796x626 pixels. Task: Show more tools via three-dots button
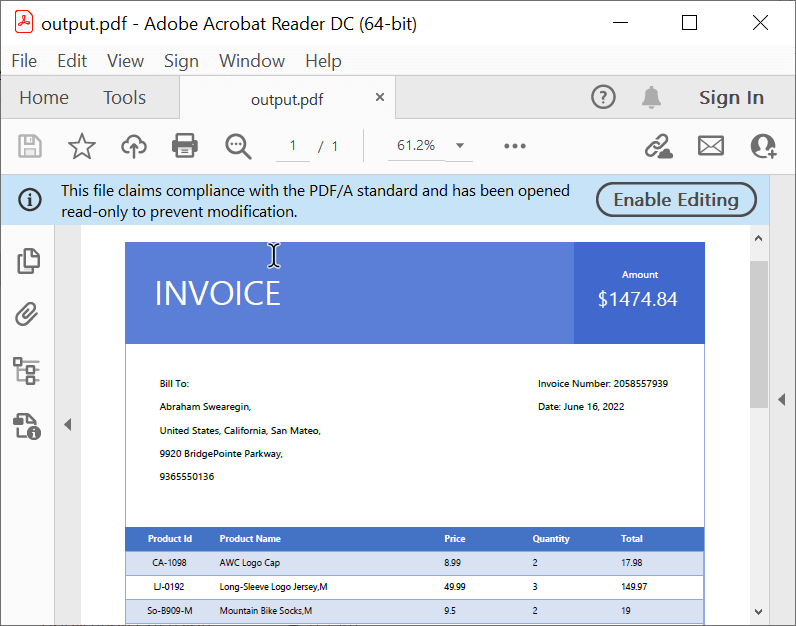515,146
